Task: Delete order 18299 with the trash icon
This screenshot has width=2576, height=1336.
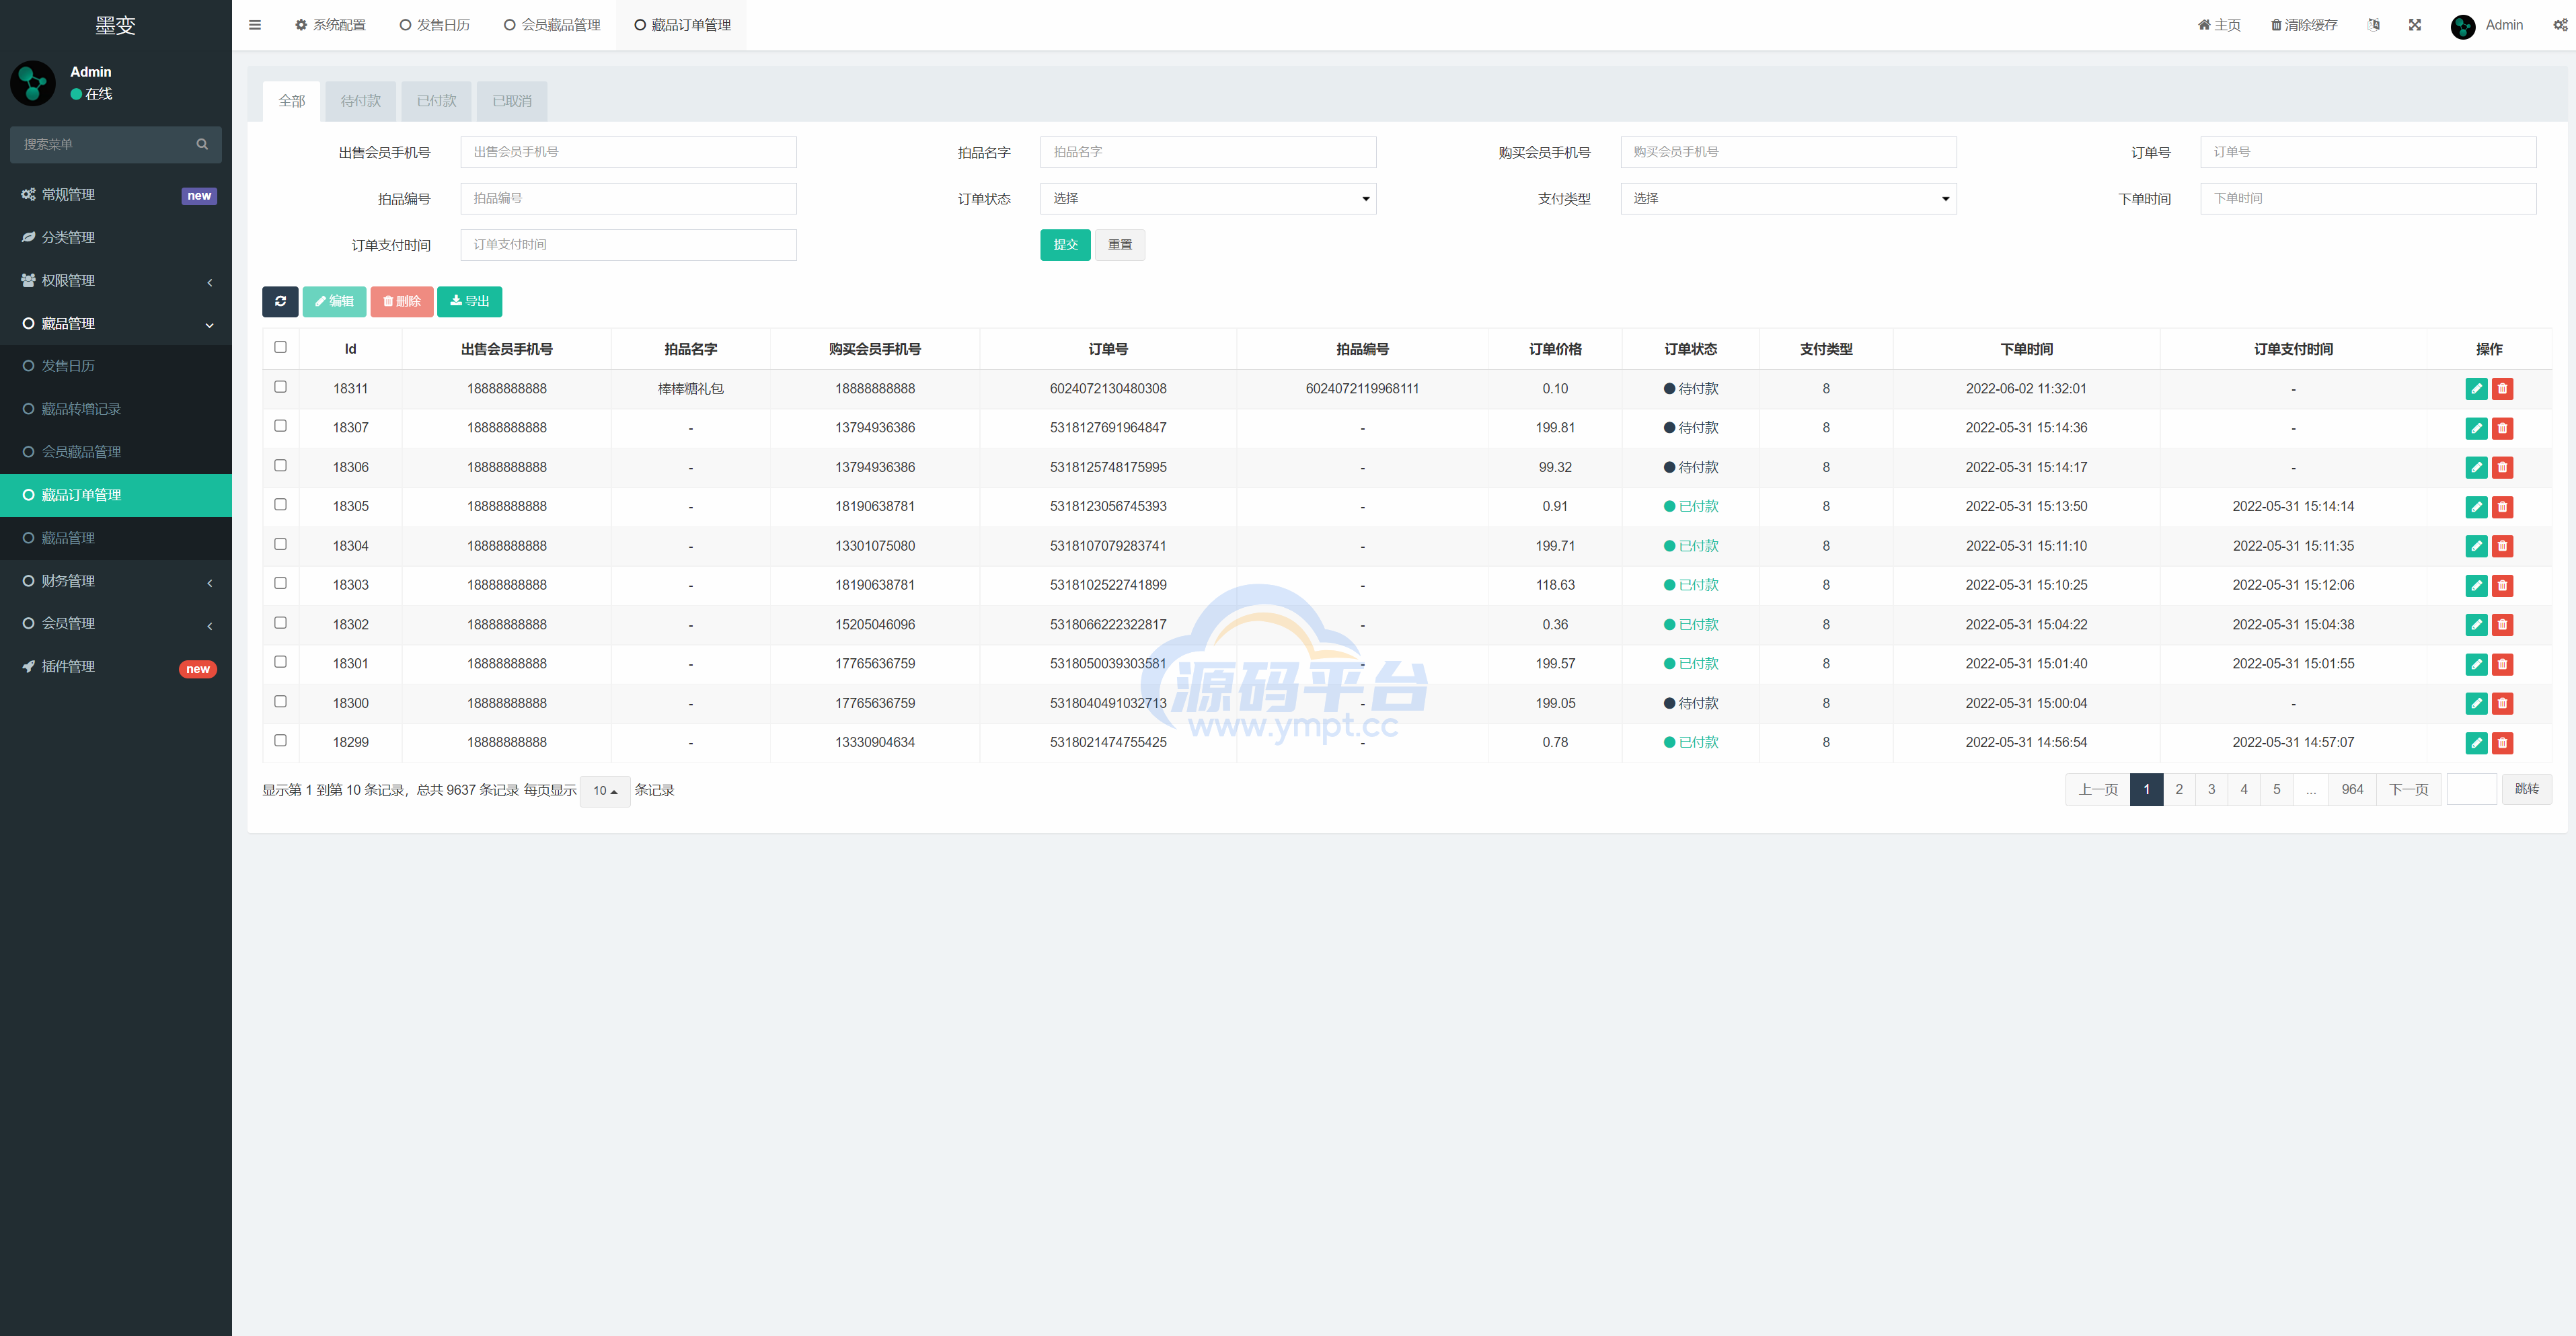Action: [2502, 743]
